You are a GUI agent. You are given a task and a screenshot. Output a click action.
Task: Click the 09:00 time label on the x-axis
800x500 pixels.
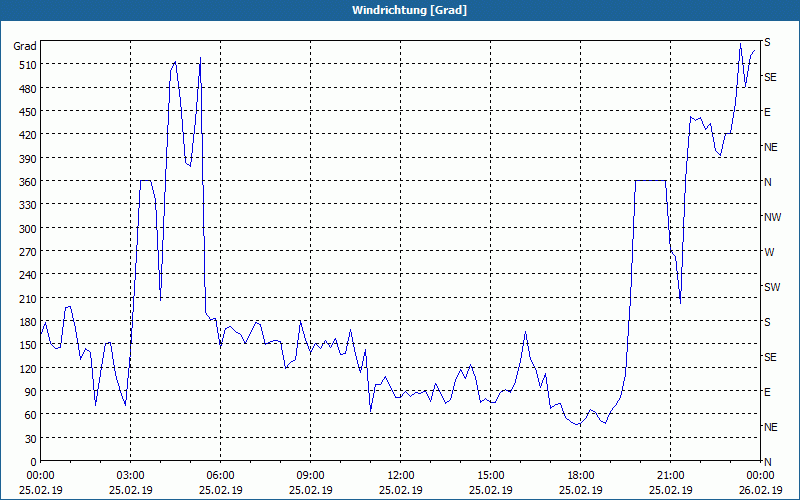[x=311, y=476]
